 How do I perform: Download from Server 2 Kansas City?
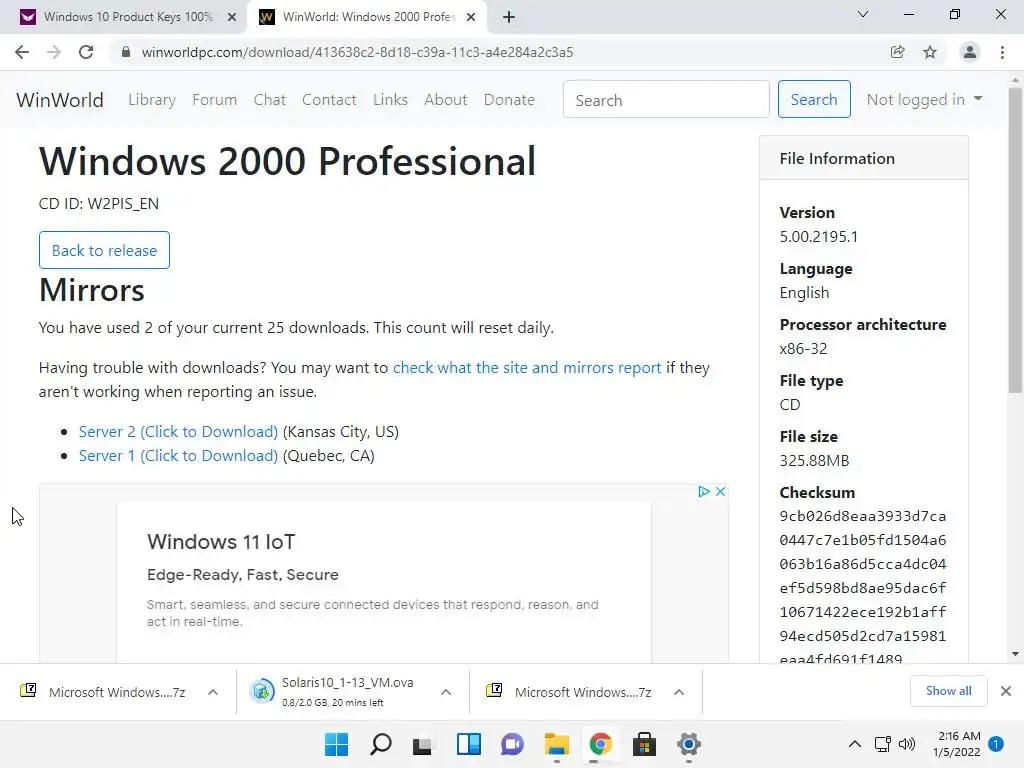178,432
